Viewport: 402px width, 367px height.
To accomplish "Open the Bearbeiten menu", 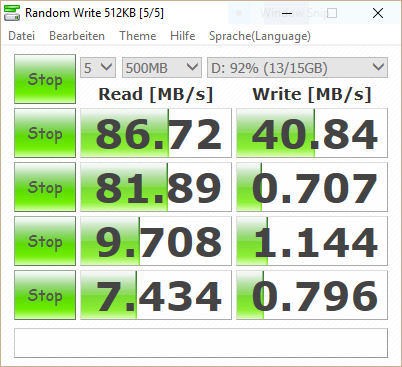I will 77,36.
